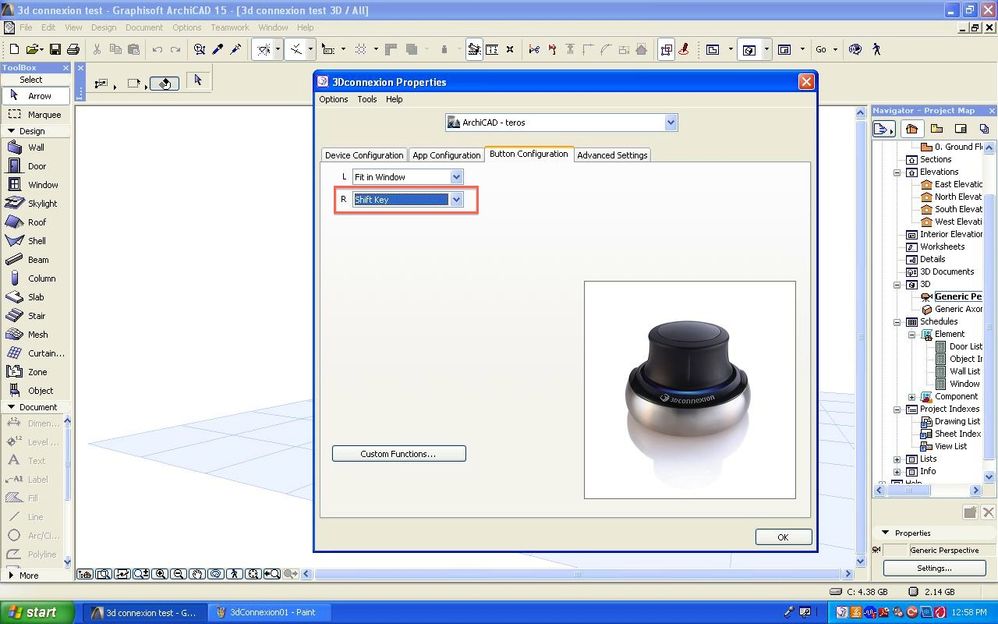The image size is (998, 624).
Task: Click the View Map folder icon in Navigator
Action: (936, 129)
